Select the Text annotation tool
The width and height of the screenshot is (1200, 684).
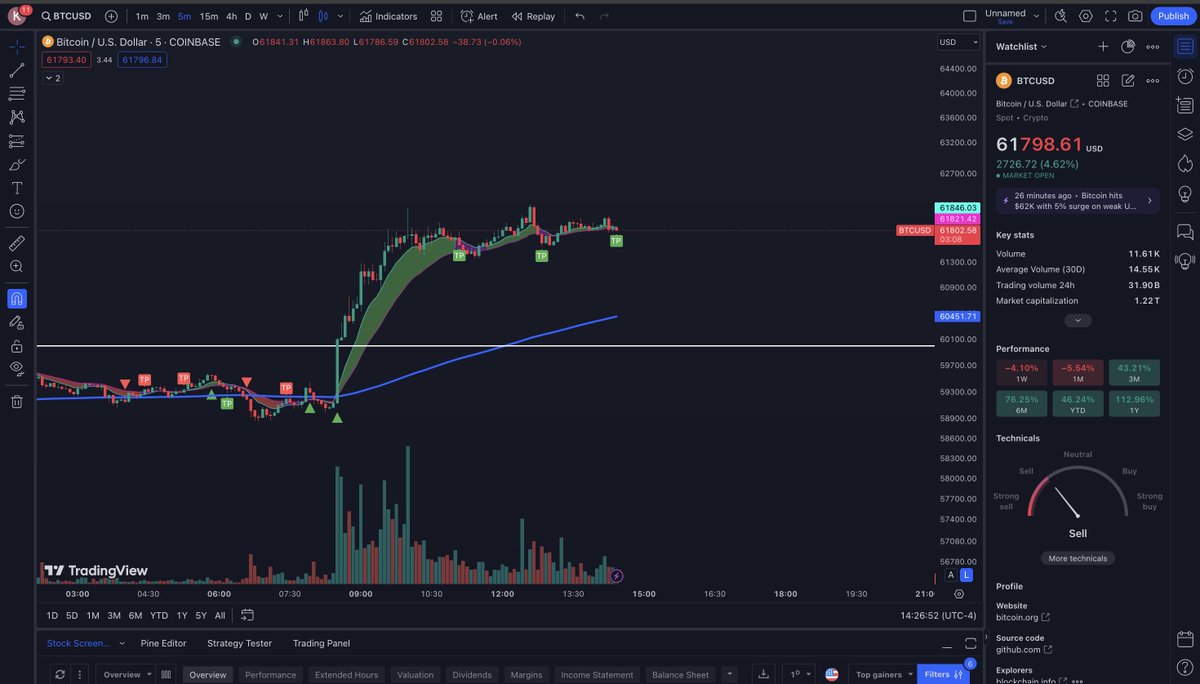pos(17,188)
